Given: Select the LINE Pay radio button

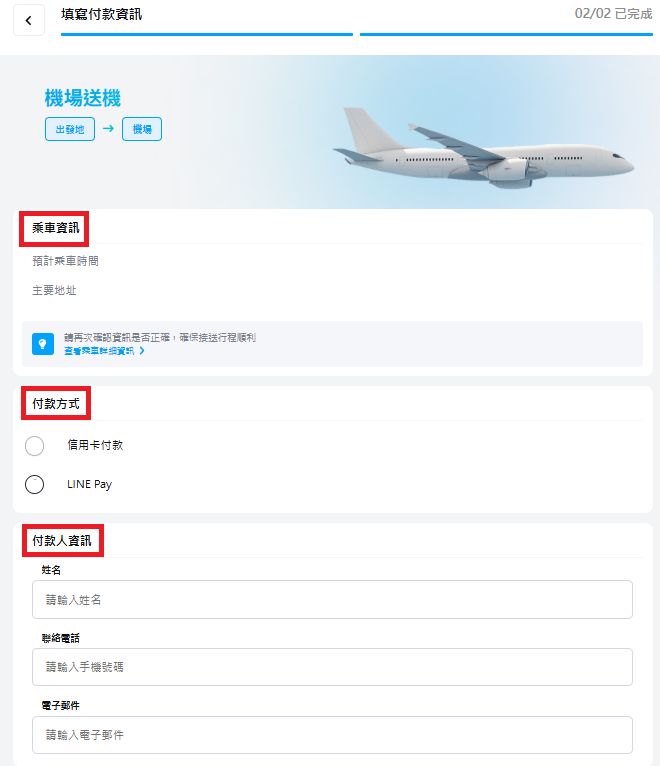Looking at the screenshot, I should (x=35, y=485).
